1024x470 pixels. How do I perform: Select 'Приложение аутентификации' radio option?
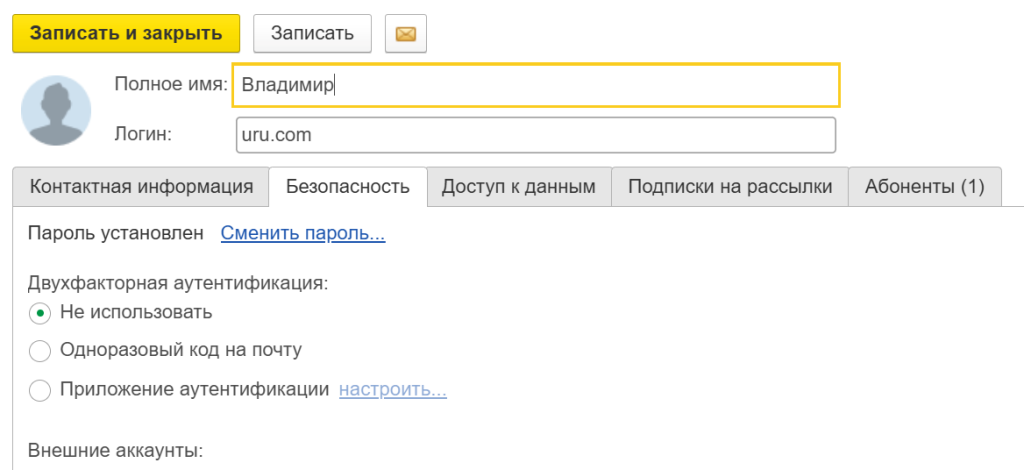pos(40,390)
